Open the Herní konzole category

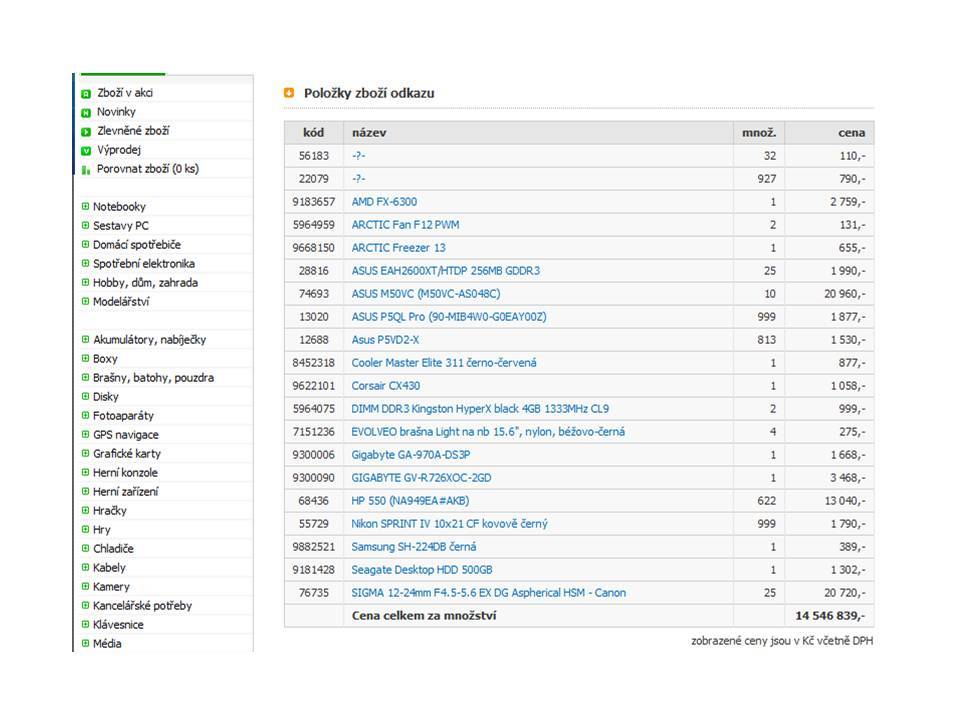(125, 473)
